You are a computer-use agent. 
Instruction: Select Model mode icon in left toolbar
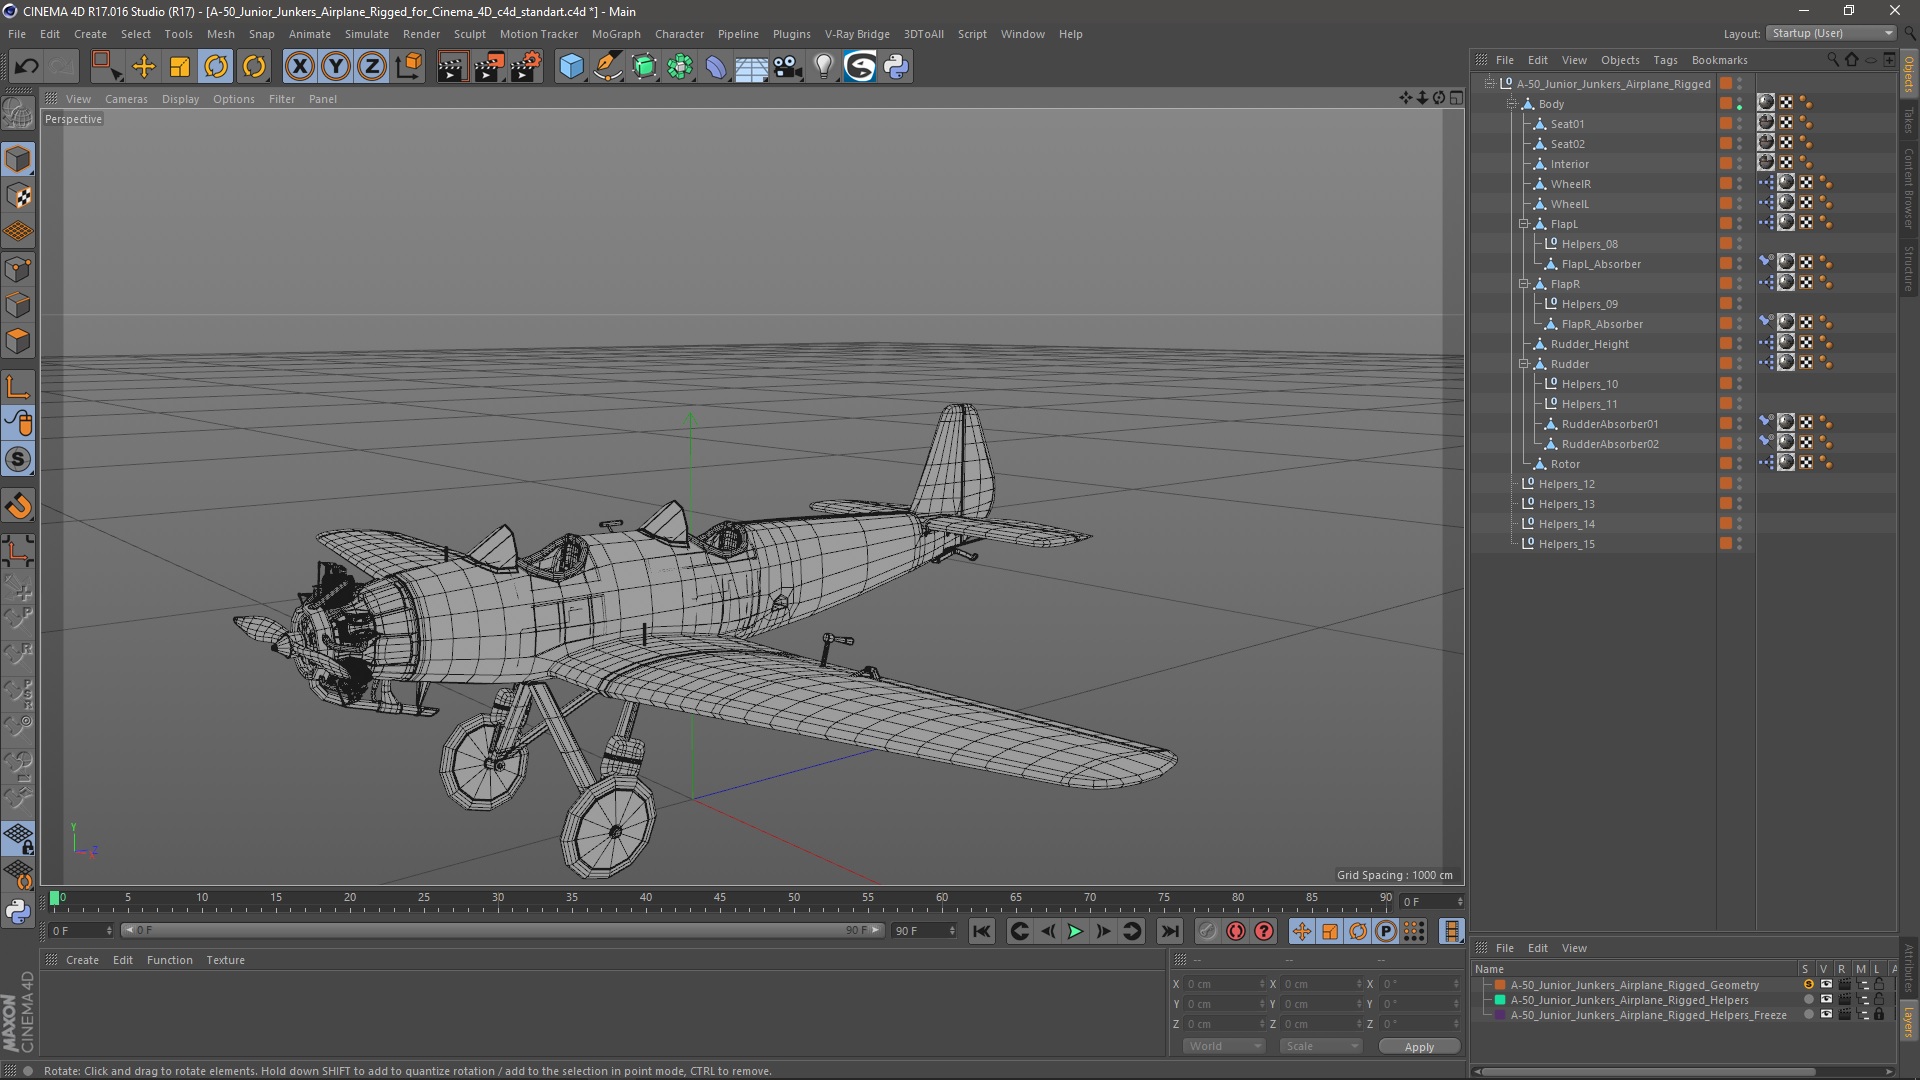point(18,159)
